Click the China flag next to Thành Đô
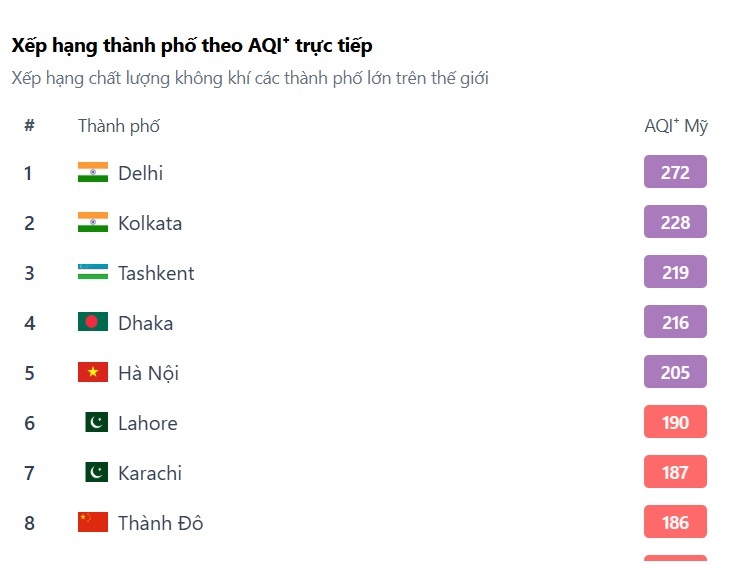This screenshot has height=565, width=741. tap(93, 522)
